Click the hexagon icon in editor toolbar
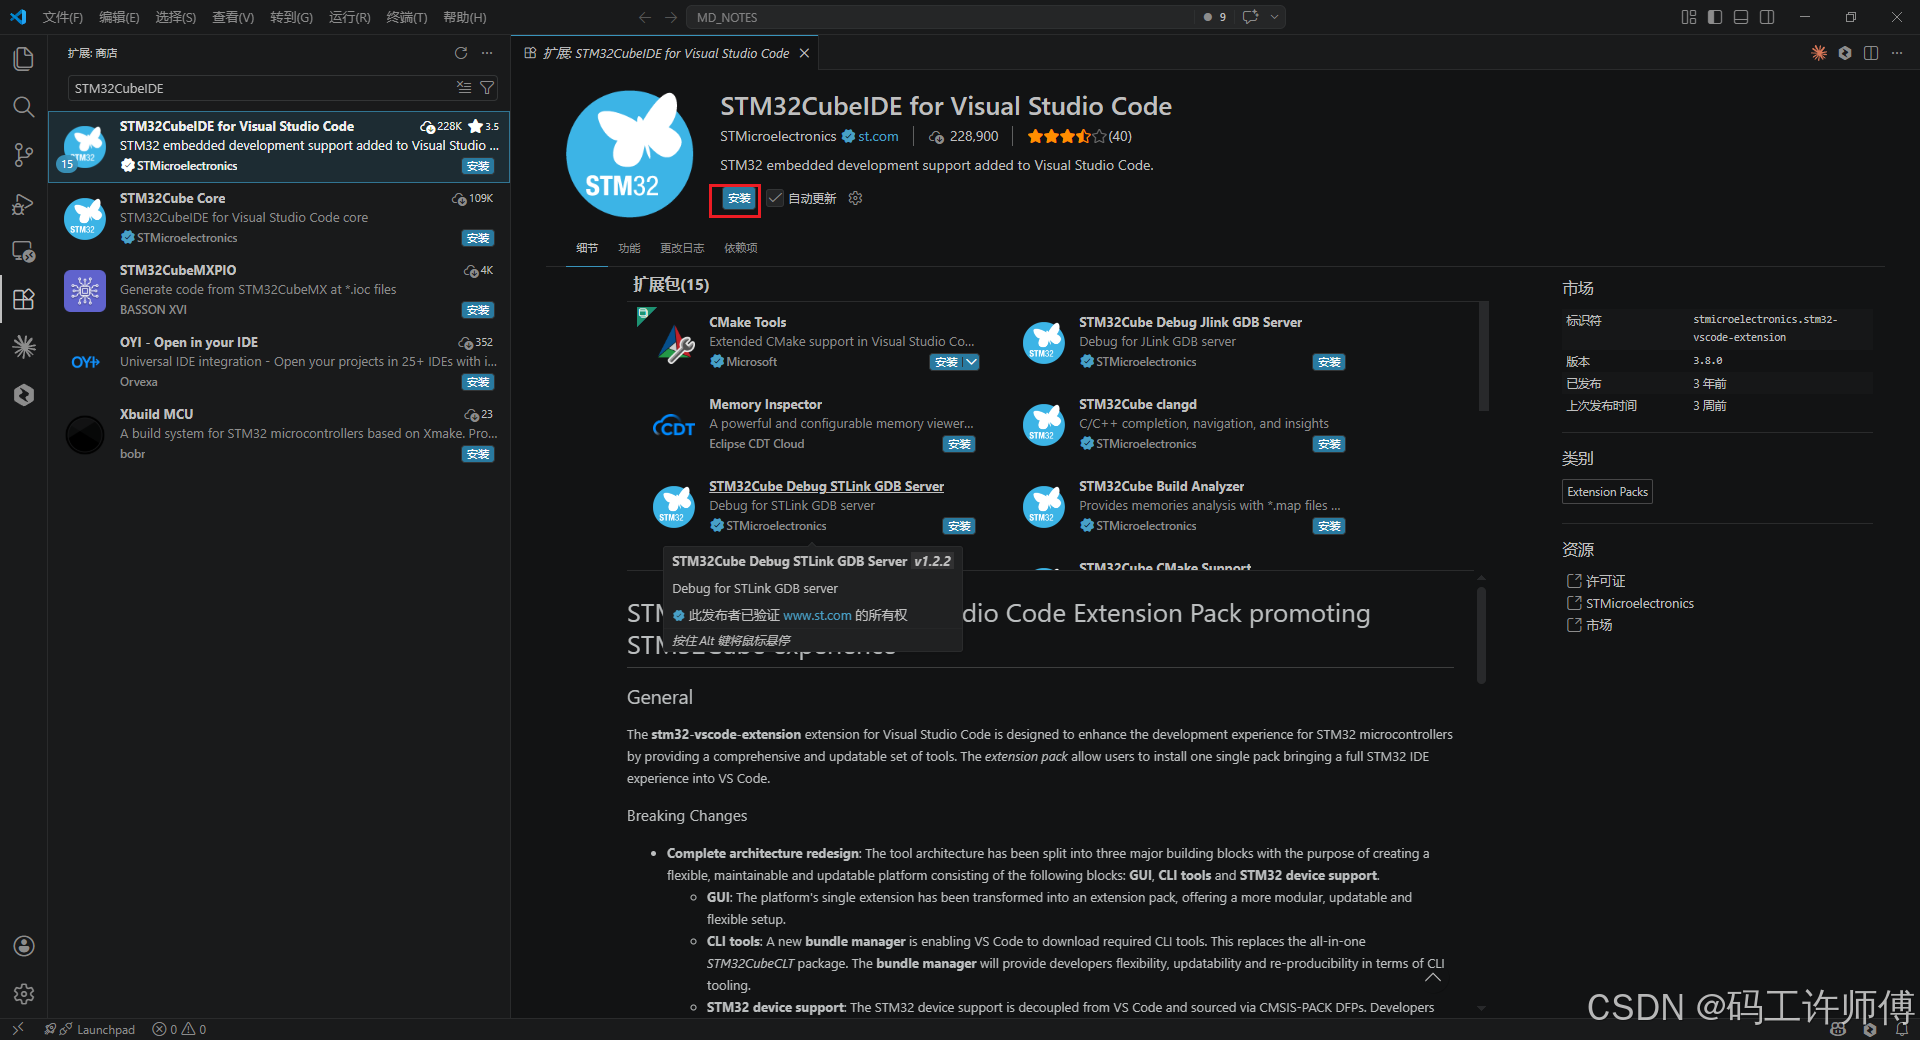Screen dimensions: 1920x1040 pyautogui.click(x=1845, y=53)
